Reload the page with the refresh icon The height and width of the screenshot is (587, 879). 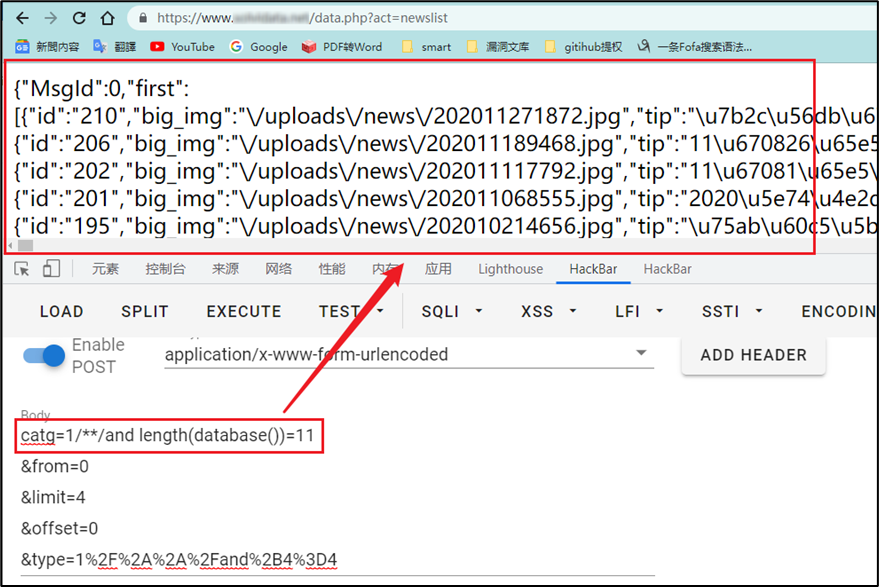(x=79, y=18)
